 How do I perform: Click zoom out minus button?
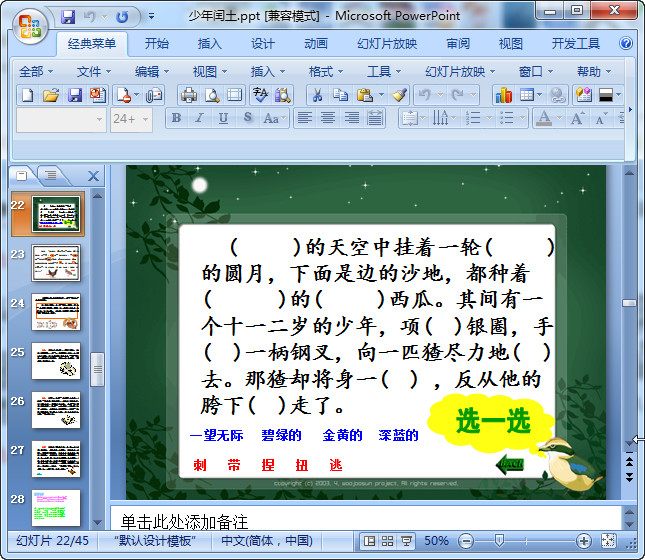[x=466, y=541]
